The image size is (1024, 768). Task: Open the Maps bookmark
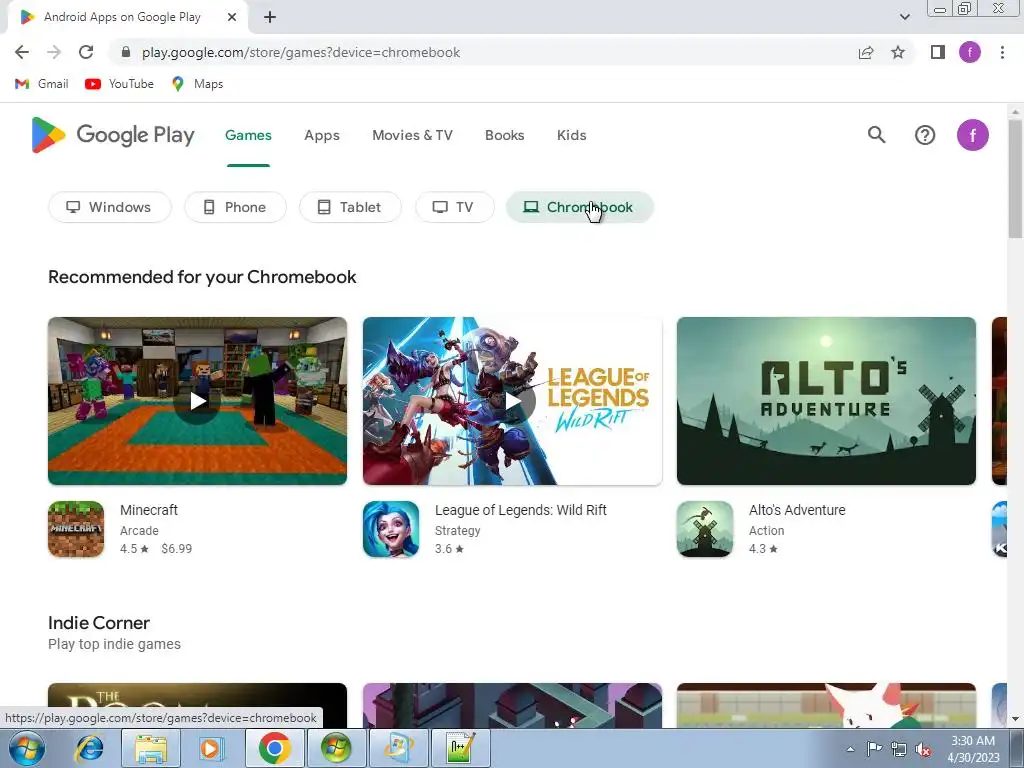[197, 84]
